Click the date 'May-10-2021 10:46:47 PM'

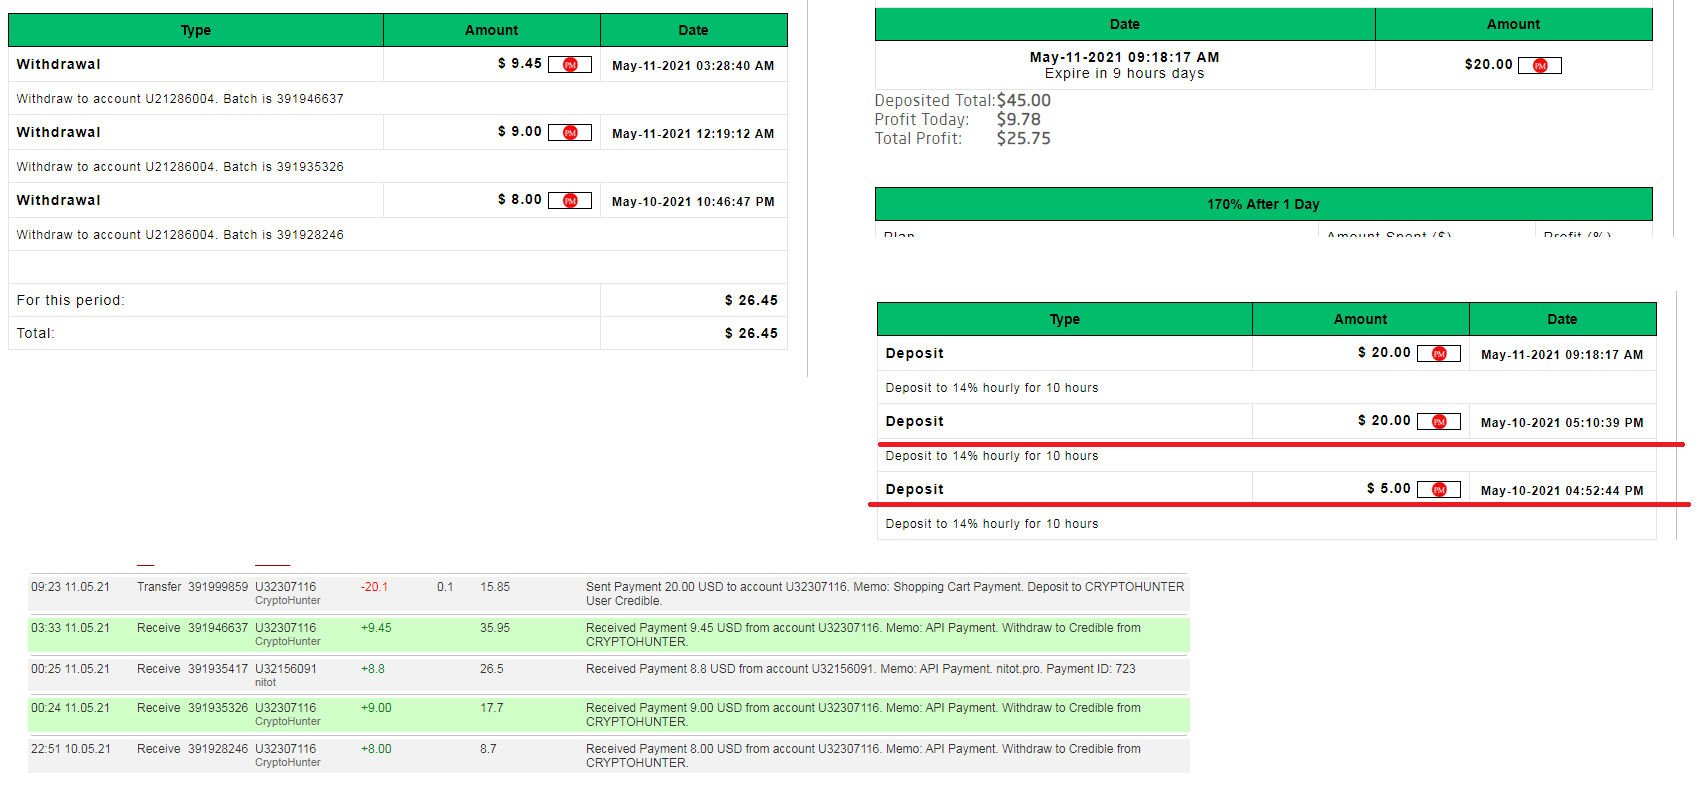pyautogui.click(x=693, y=202)
